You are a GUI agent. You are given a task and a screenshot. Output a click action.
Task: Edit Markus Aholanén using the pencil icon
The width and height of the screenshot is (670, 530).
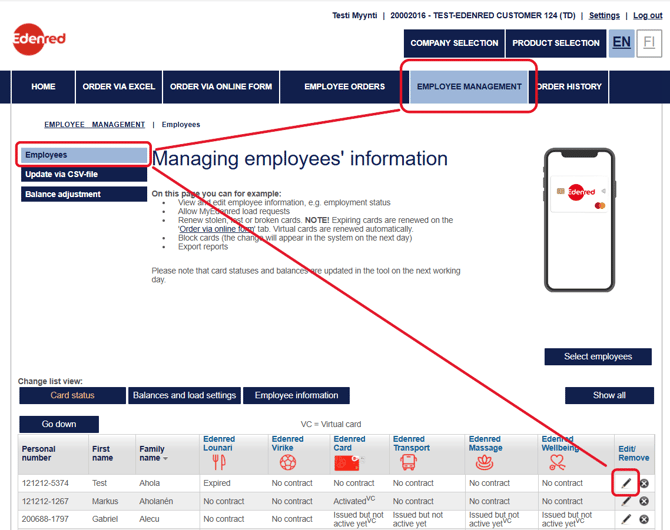(x=626, y=501)
